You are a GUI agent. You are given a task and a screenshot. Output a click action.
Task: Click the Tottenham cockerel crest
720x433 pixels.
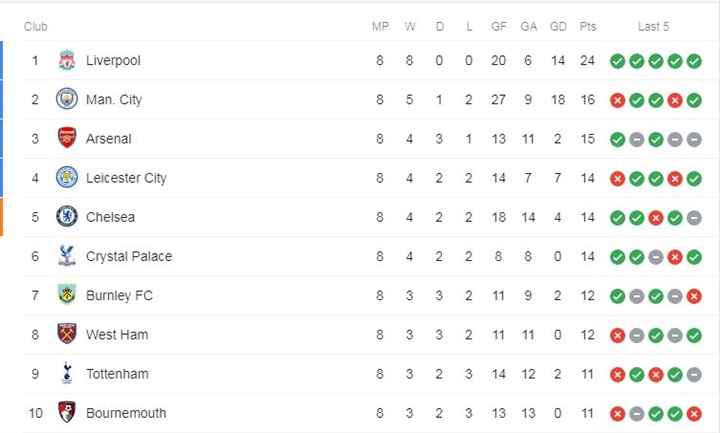(67, 373)
